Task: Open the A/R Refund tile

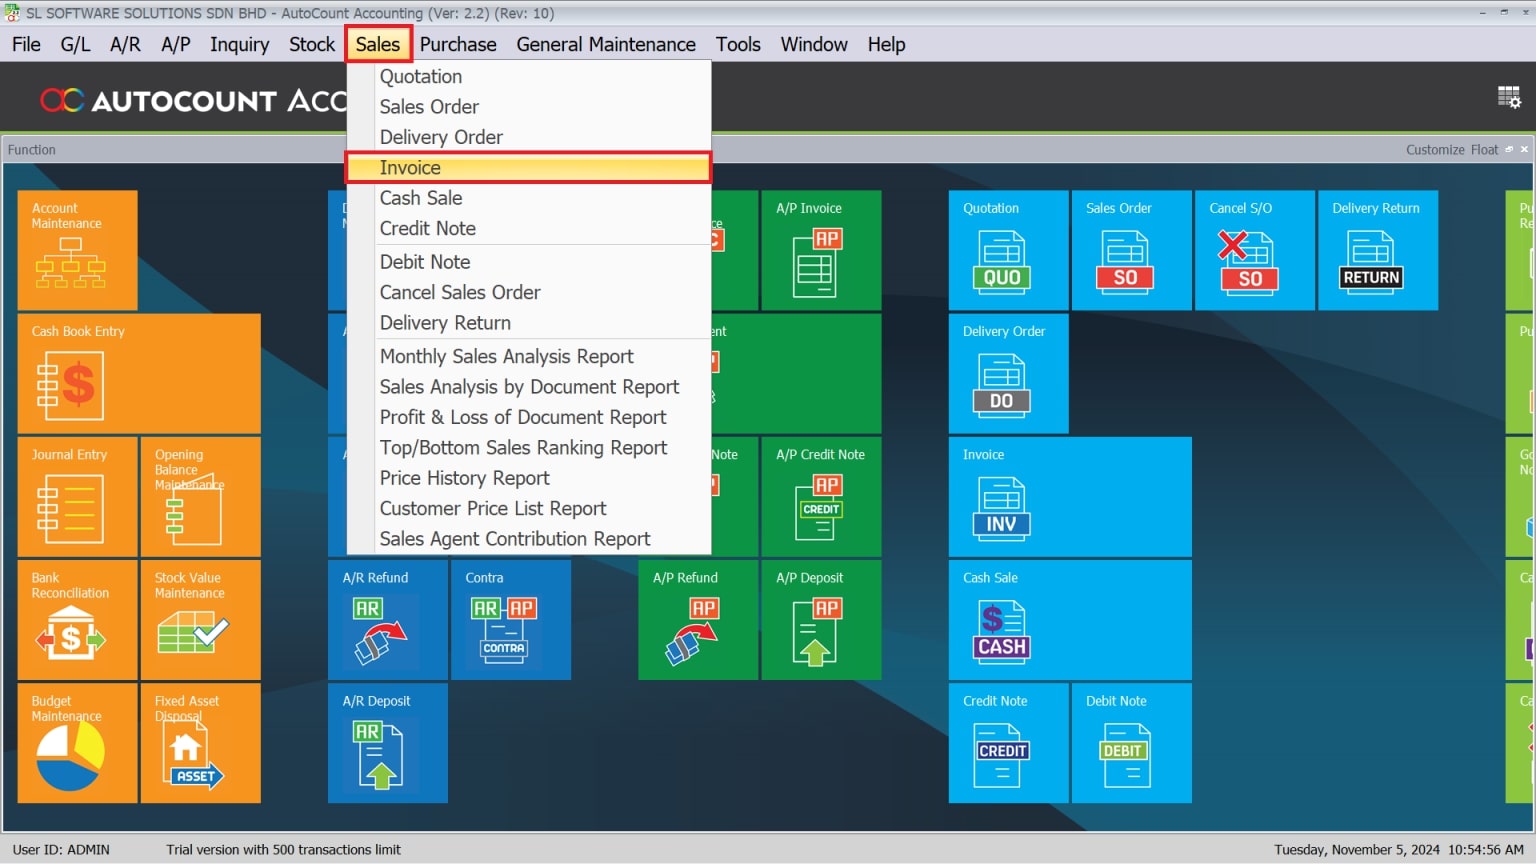Action: click(388, 620)
